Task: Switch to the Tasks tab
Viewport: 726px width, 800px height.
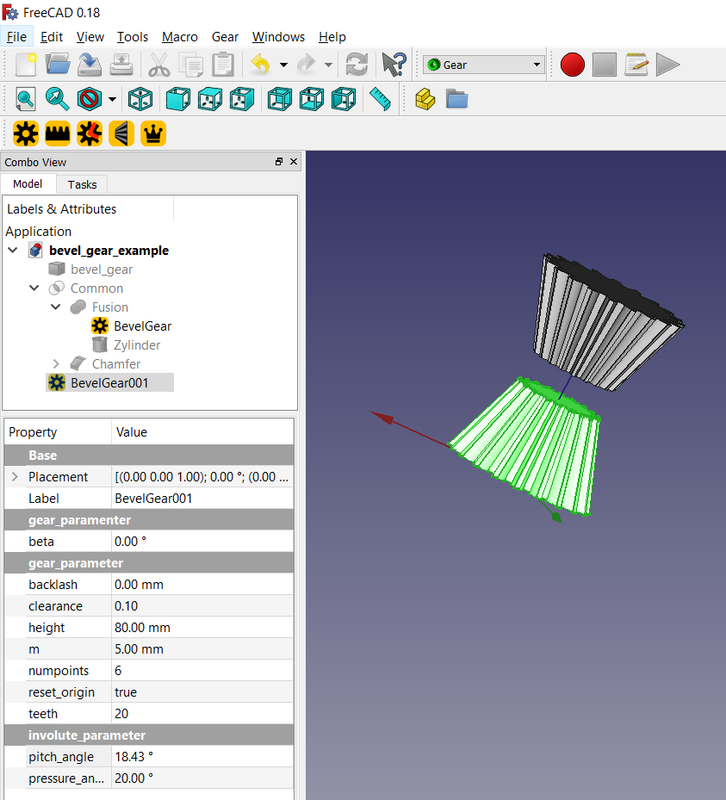Action: pos(82,184)
